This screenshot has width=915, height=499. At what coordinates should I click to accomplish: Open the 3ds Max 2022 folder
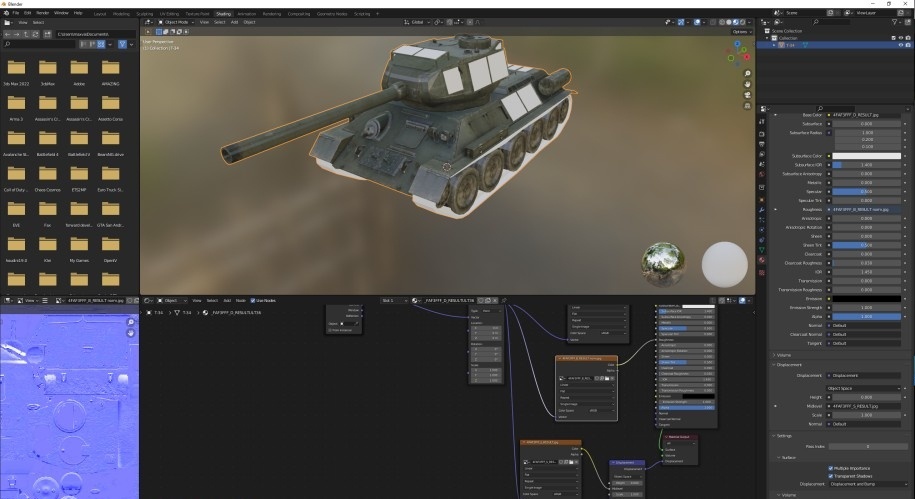coord(16,72)
